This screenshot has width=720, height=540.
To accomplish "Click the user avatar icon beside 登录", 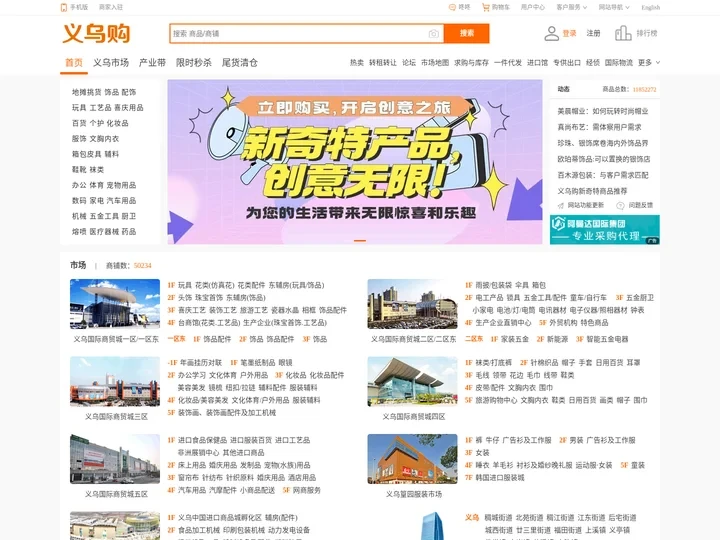I will (551, 33).
